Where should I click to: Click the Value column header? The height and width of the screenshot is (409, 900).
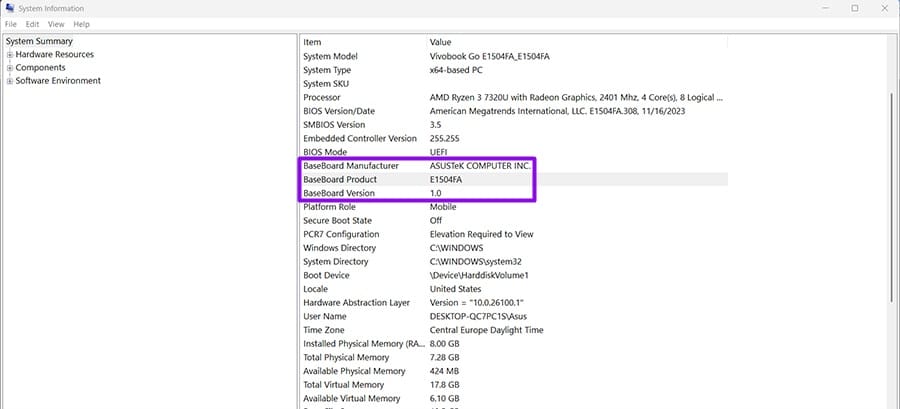[577, 42]
